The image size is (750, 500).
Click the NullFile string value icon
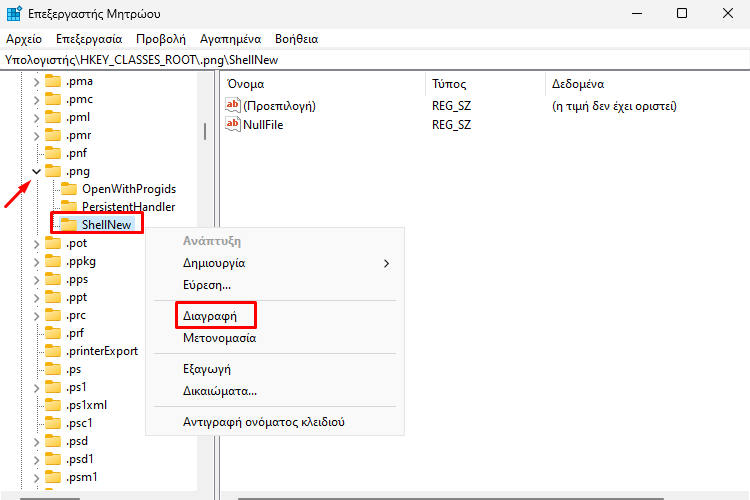coord(233,124)
